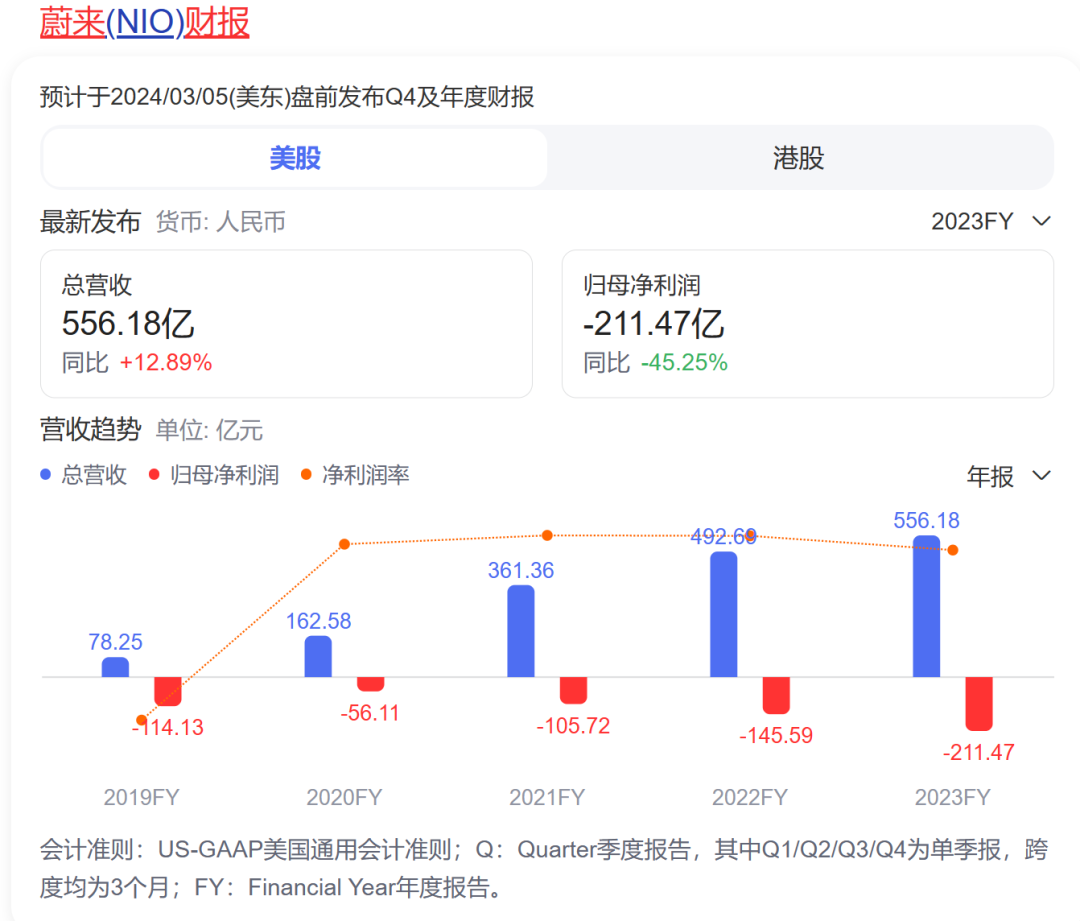Viewport: 1080px width, 921px height.
Task: Click the 2021FY axis label
Action: click(x=547, y=798)
